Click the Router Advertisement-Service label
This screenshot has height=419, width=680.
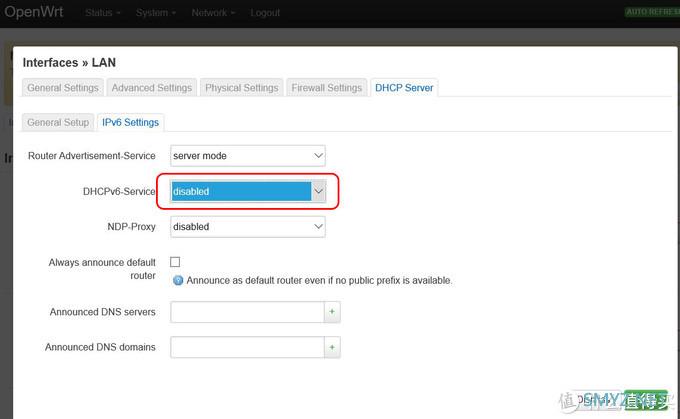[92, 156]
